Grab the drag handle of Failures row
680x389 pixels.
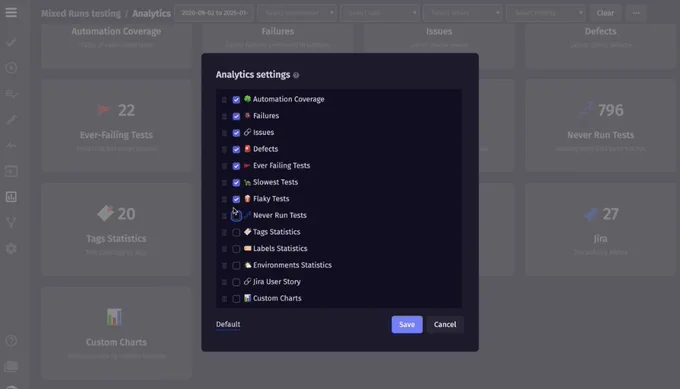pos(224,116)
